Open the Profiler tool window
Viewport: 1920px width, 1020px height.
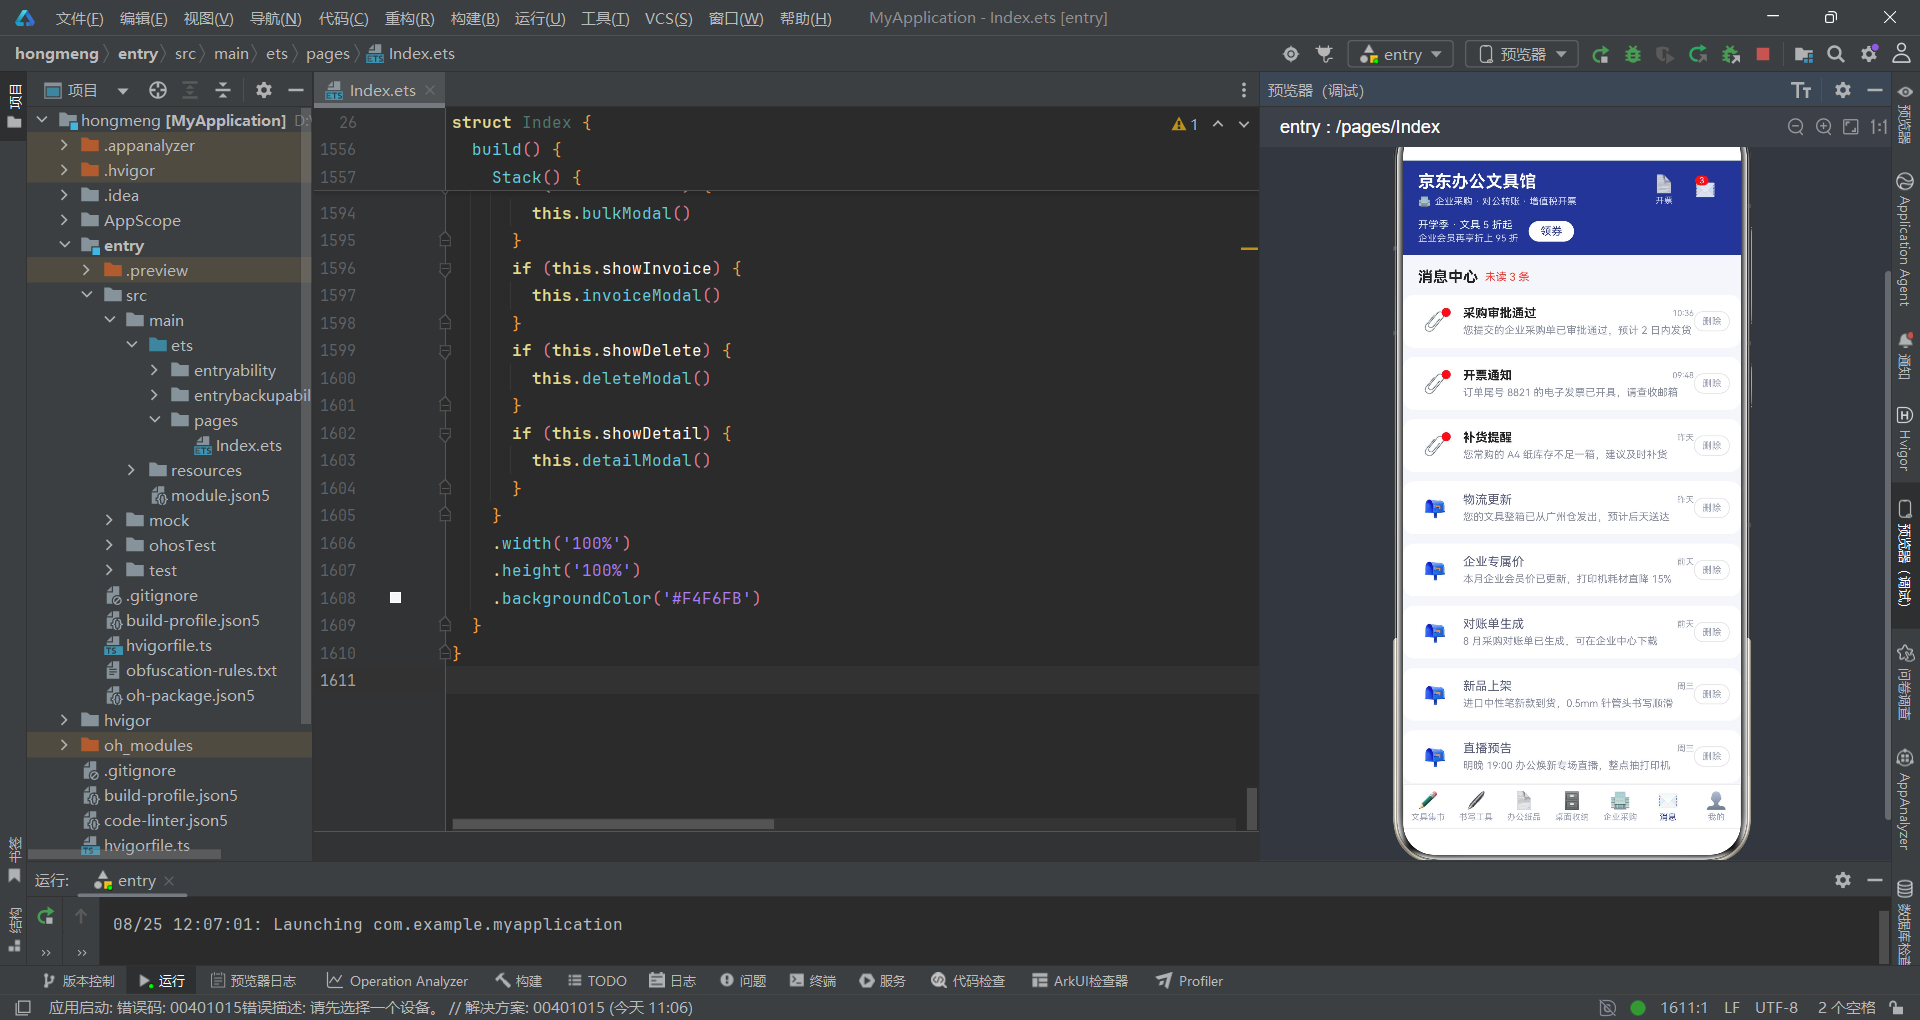(1190, 981)
